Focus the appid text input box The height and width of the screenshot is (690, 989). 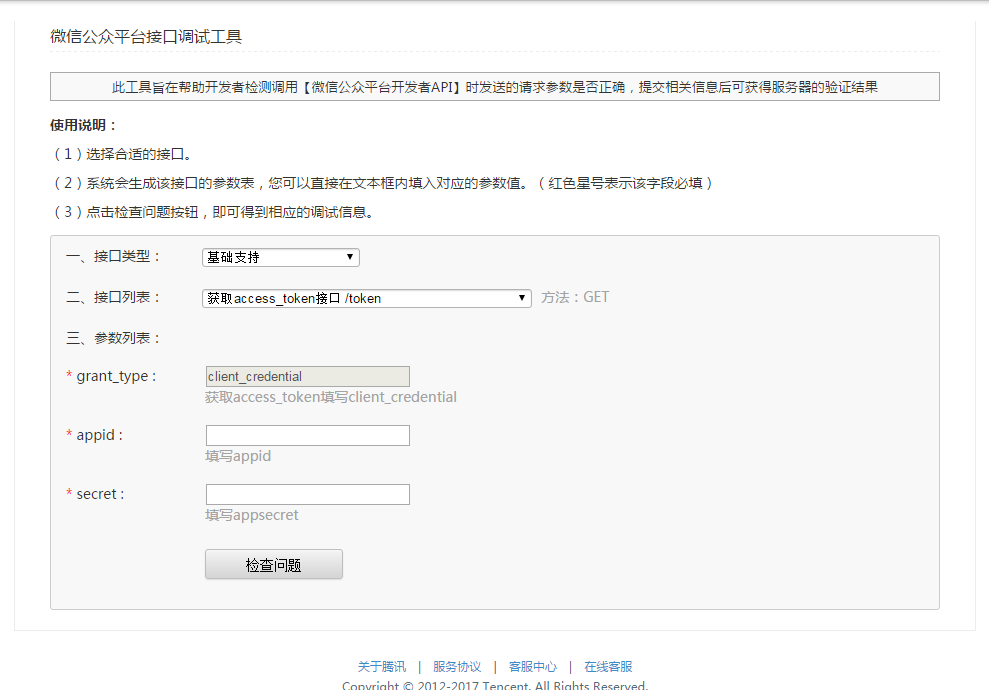(307, 436)
